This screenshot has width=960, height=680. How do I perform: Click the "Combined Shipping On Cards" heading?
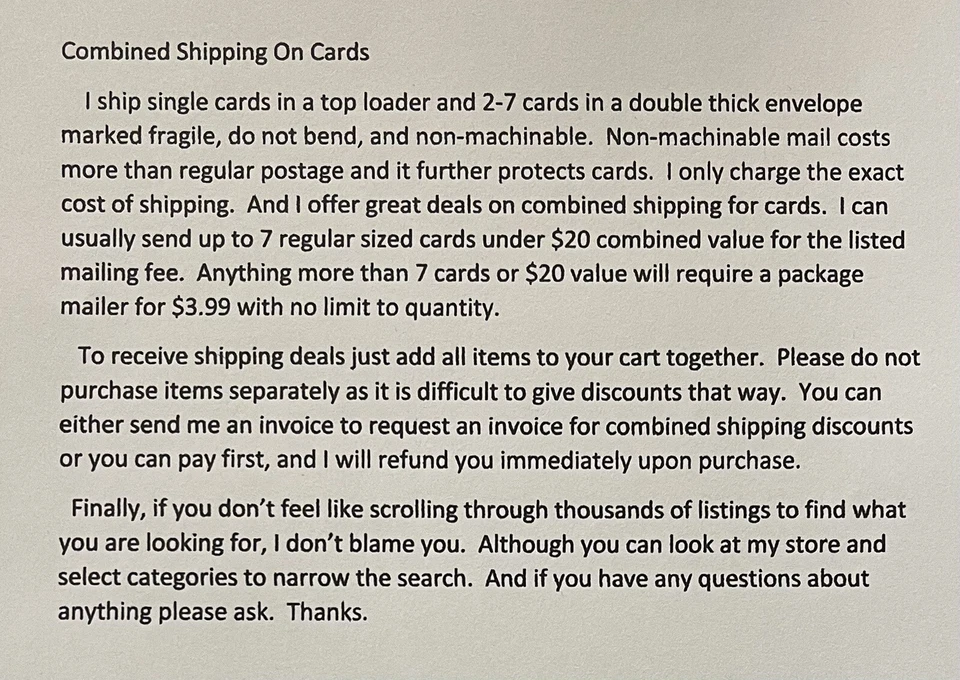click(214, 52)
